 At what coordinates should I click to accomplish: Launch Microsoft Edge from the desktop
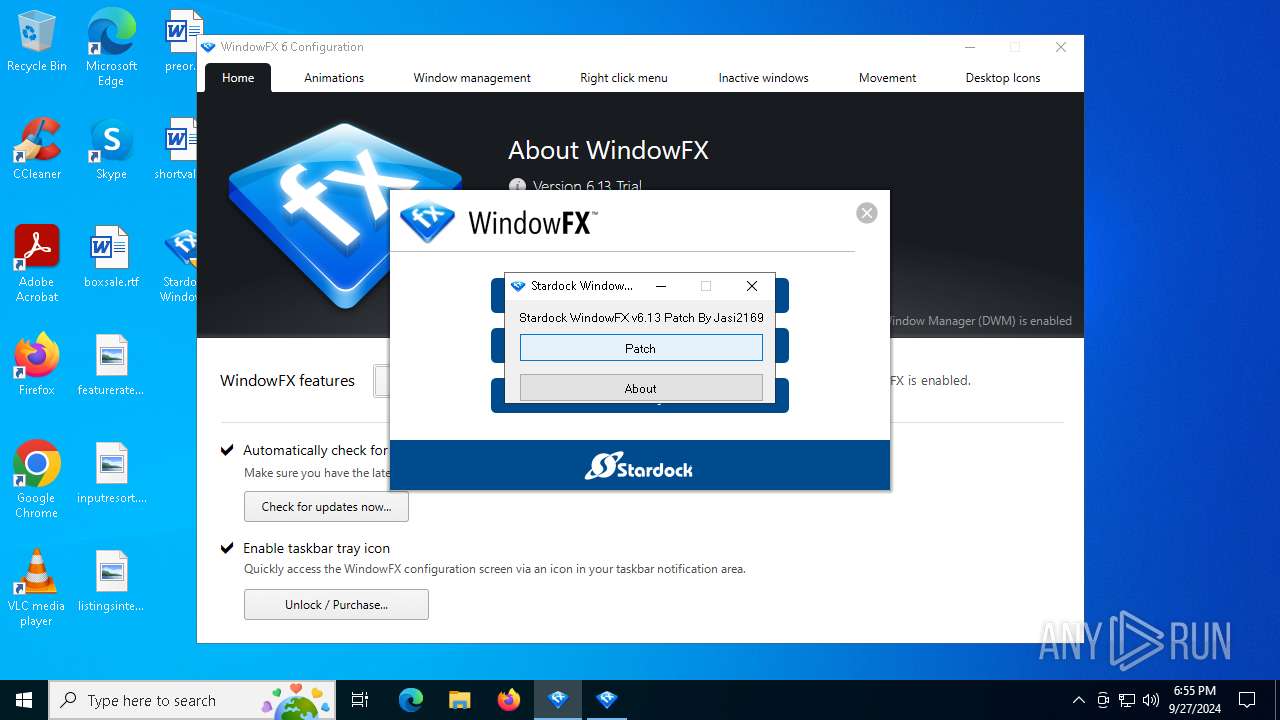[111, 47]
